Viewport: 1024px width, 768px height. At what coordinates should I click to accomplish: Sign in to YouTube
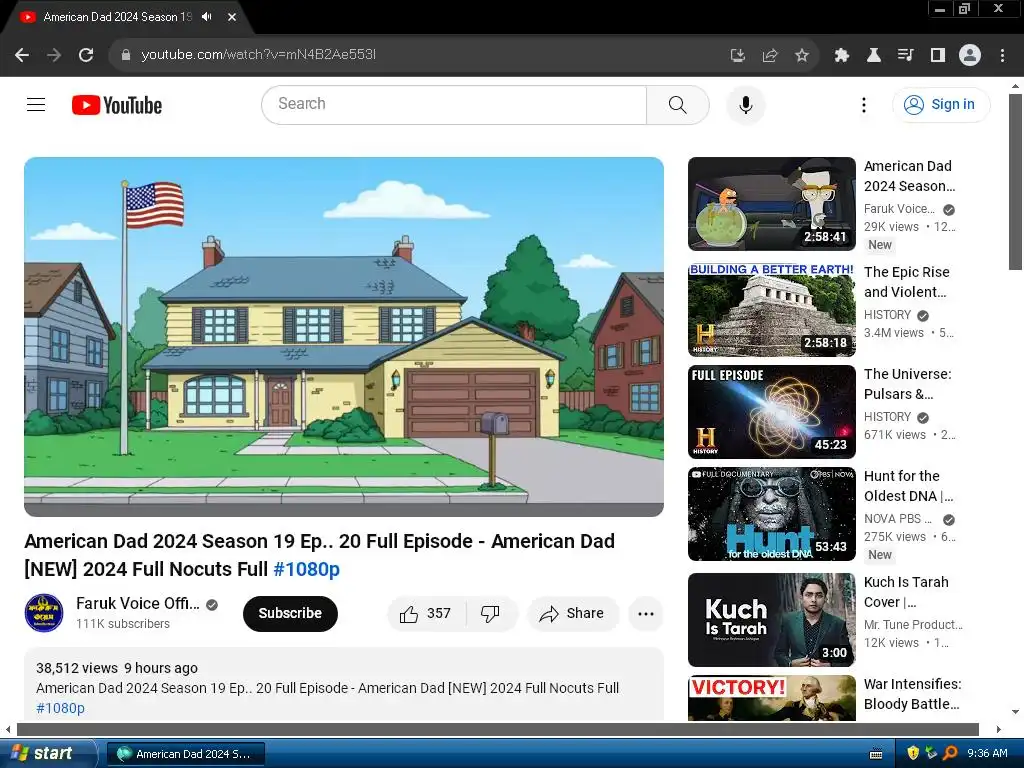click(941, 104)
